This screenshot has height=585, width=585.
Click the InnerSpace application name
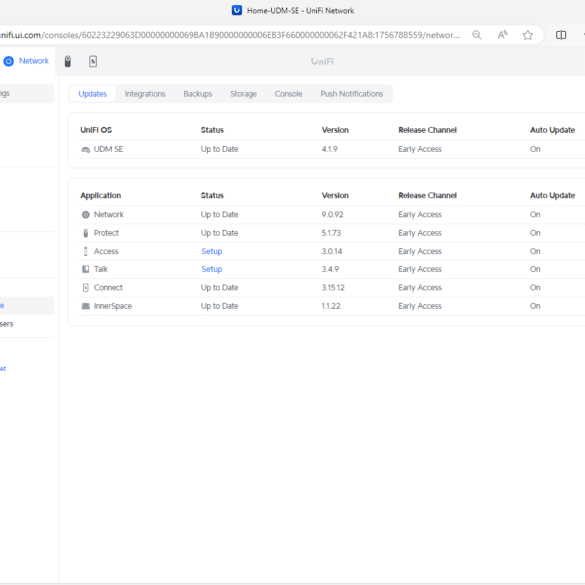113,306
